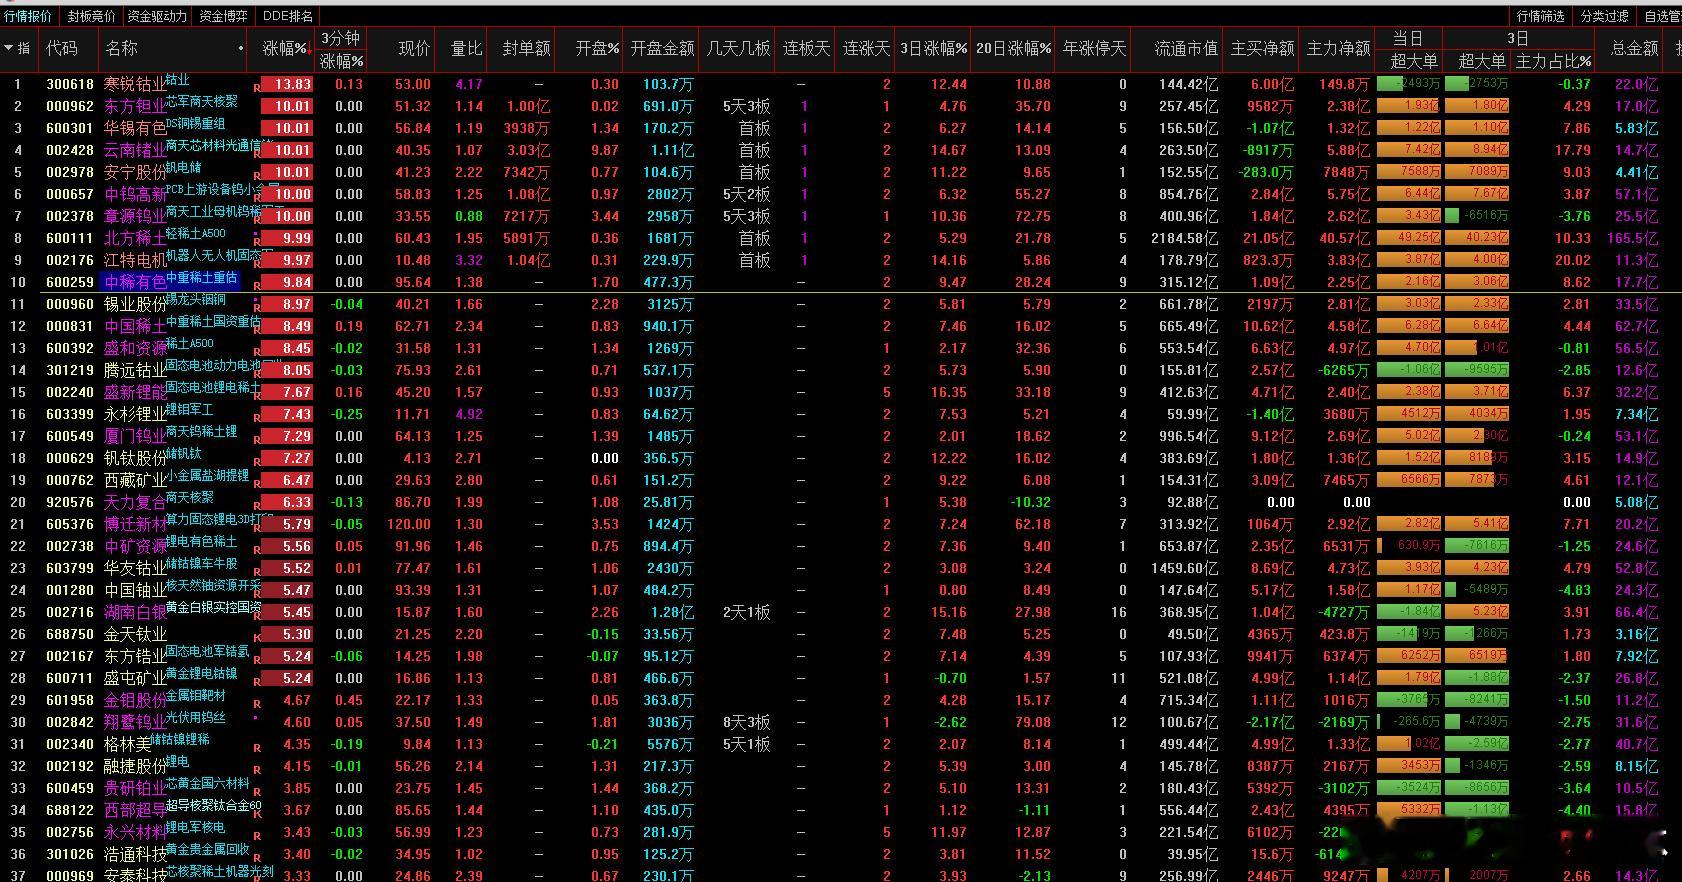This screenshot has width=1682, height=882.
Task: Select stock 东方钽业 row name
Action: coord(134,107)
